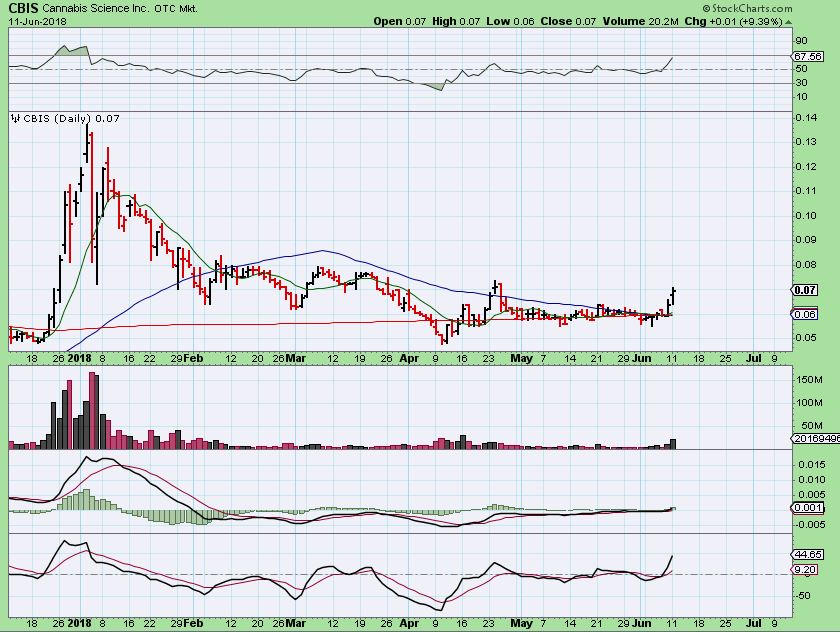
Task: Click the MACD 0.015 axis label
Action: point(812,464)
